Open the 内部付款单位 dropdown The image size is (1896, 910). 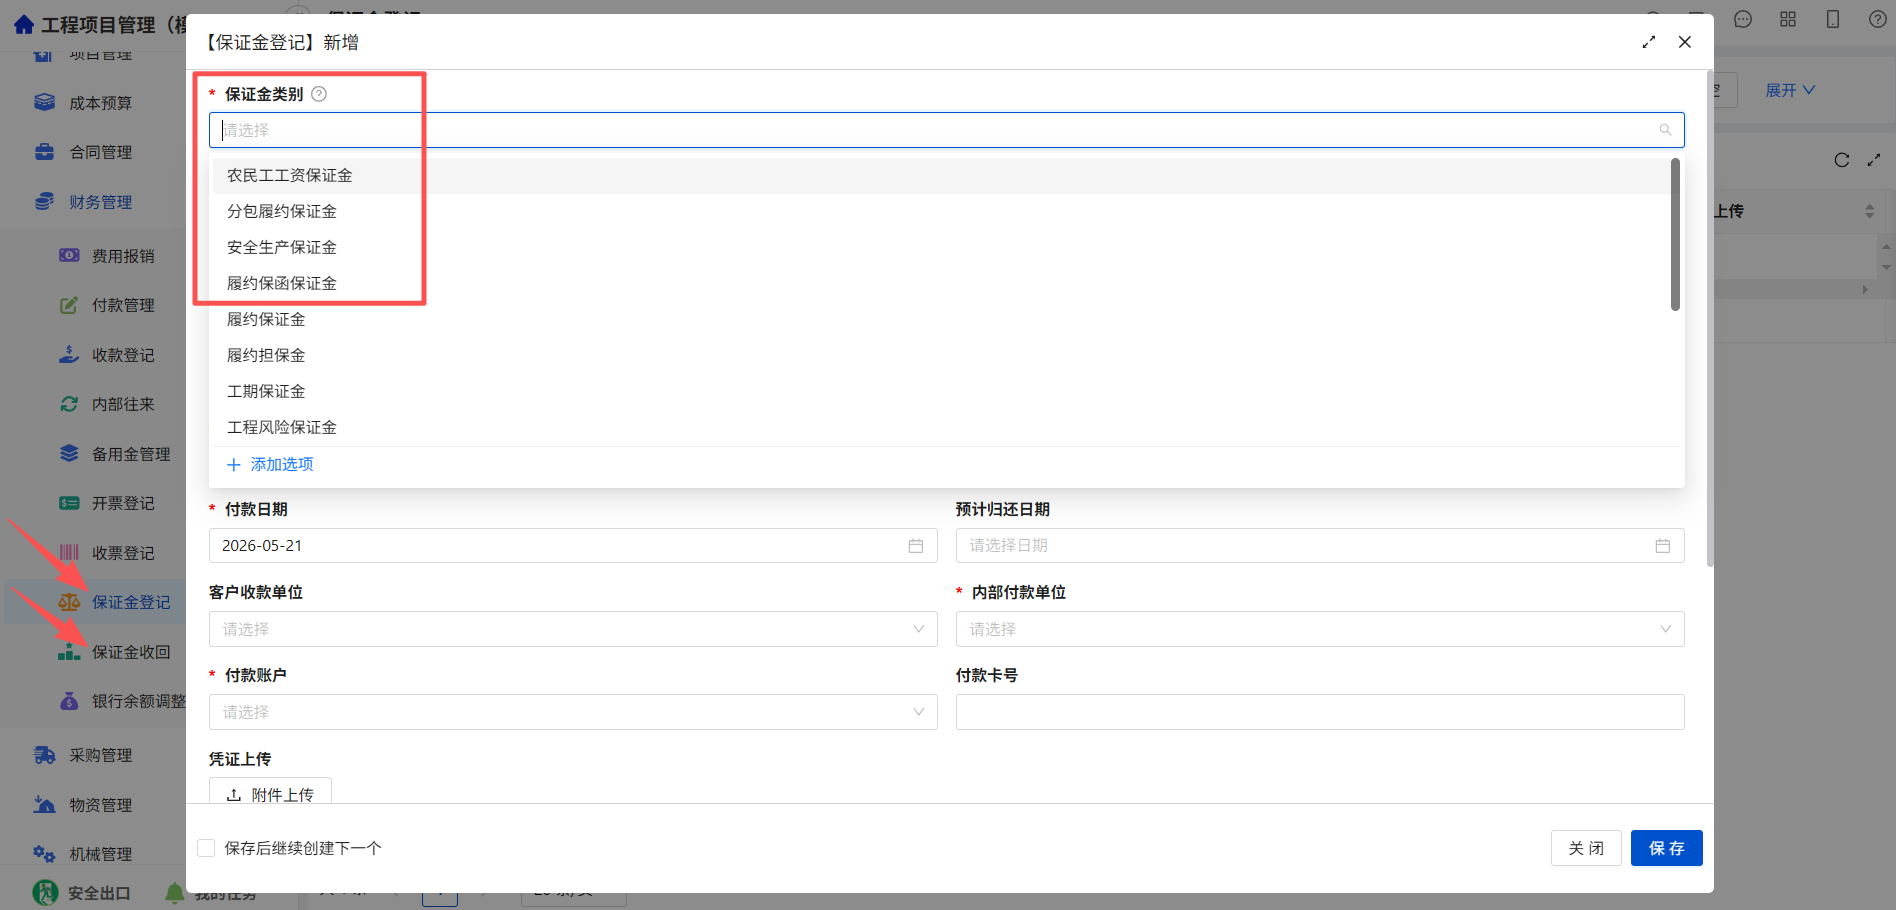[1320, 629]
